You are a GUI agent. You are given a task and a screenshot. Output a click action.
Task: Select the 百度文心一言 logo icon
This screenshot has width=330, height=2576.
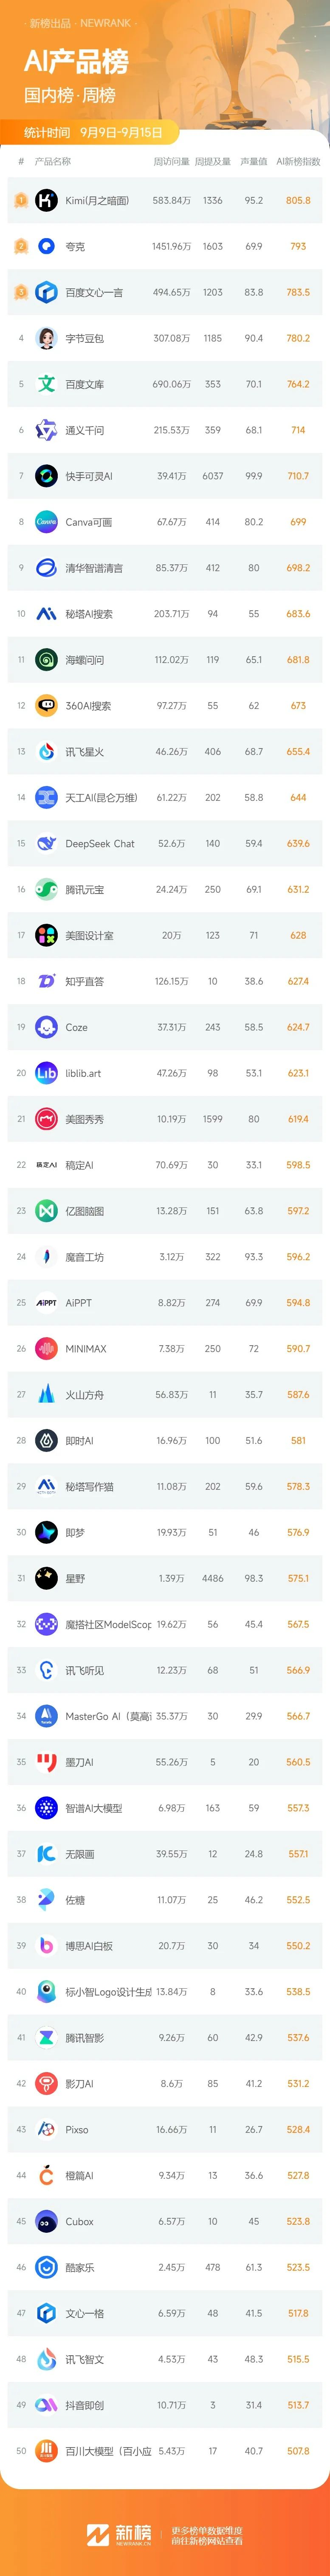point(46,292)
